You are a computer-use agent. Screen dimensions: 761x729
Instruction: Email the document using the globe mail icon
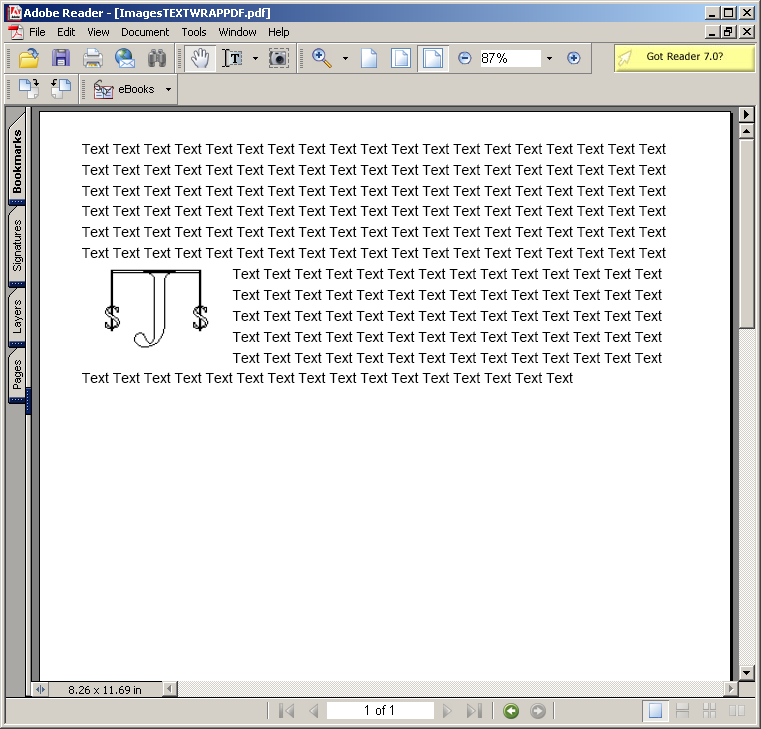coord(125,59)
